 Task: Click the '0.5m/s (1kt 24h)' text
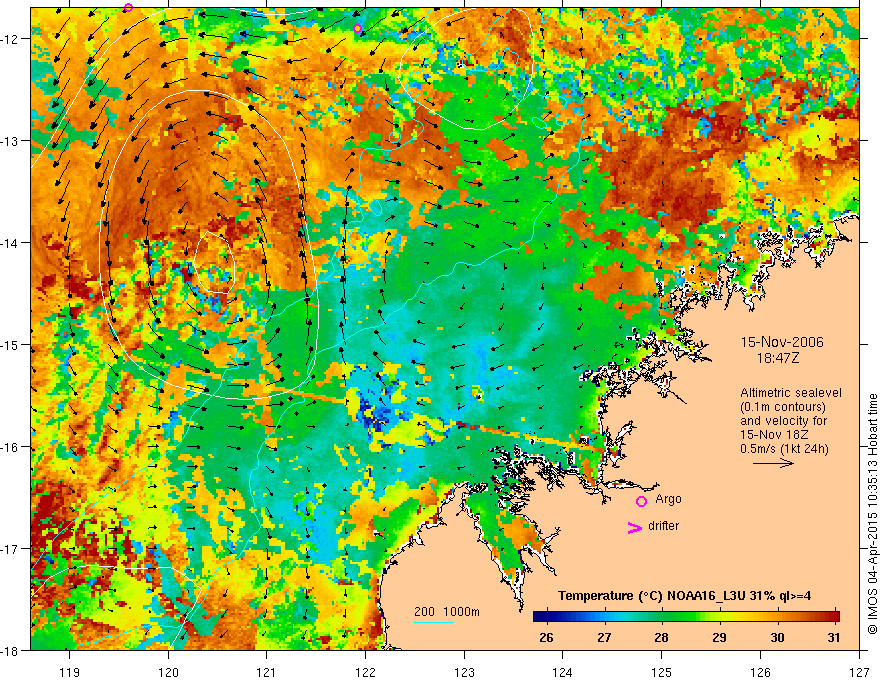click(x=784, y=448)
